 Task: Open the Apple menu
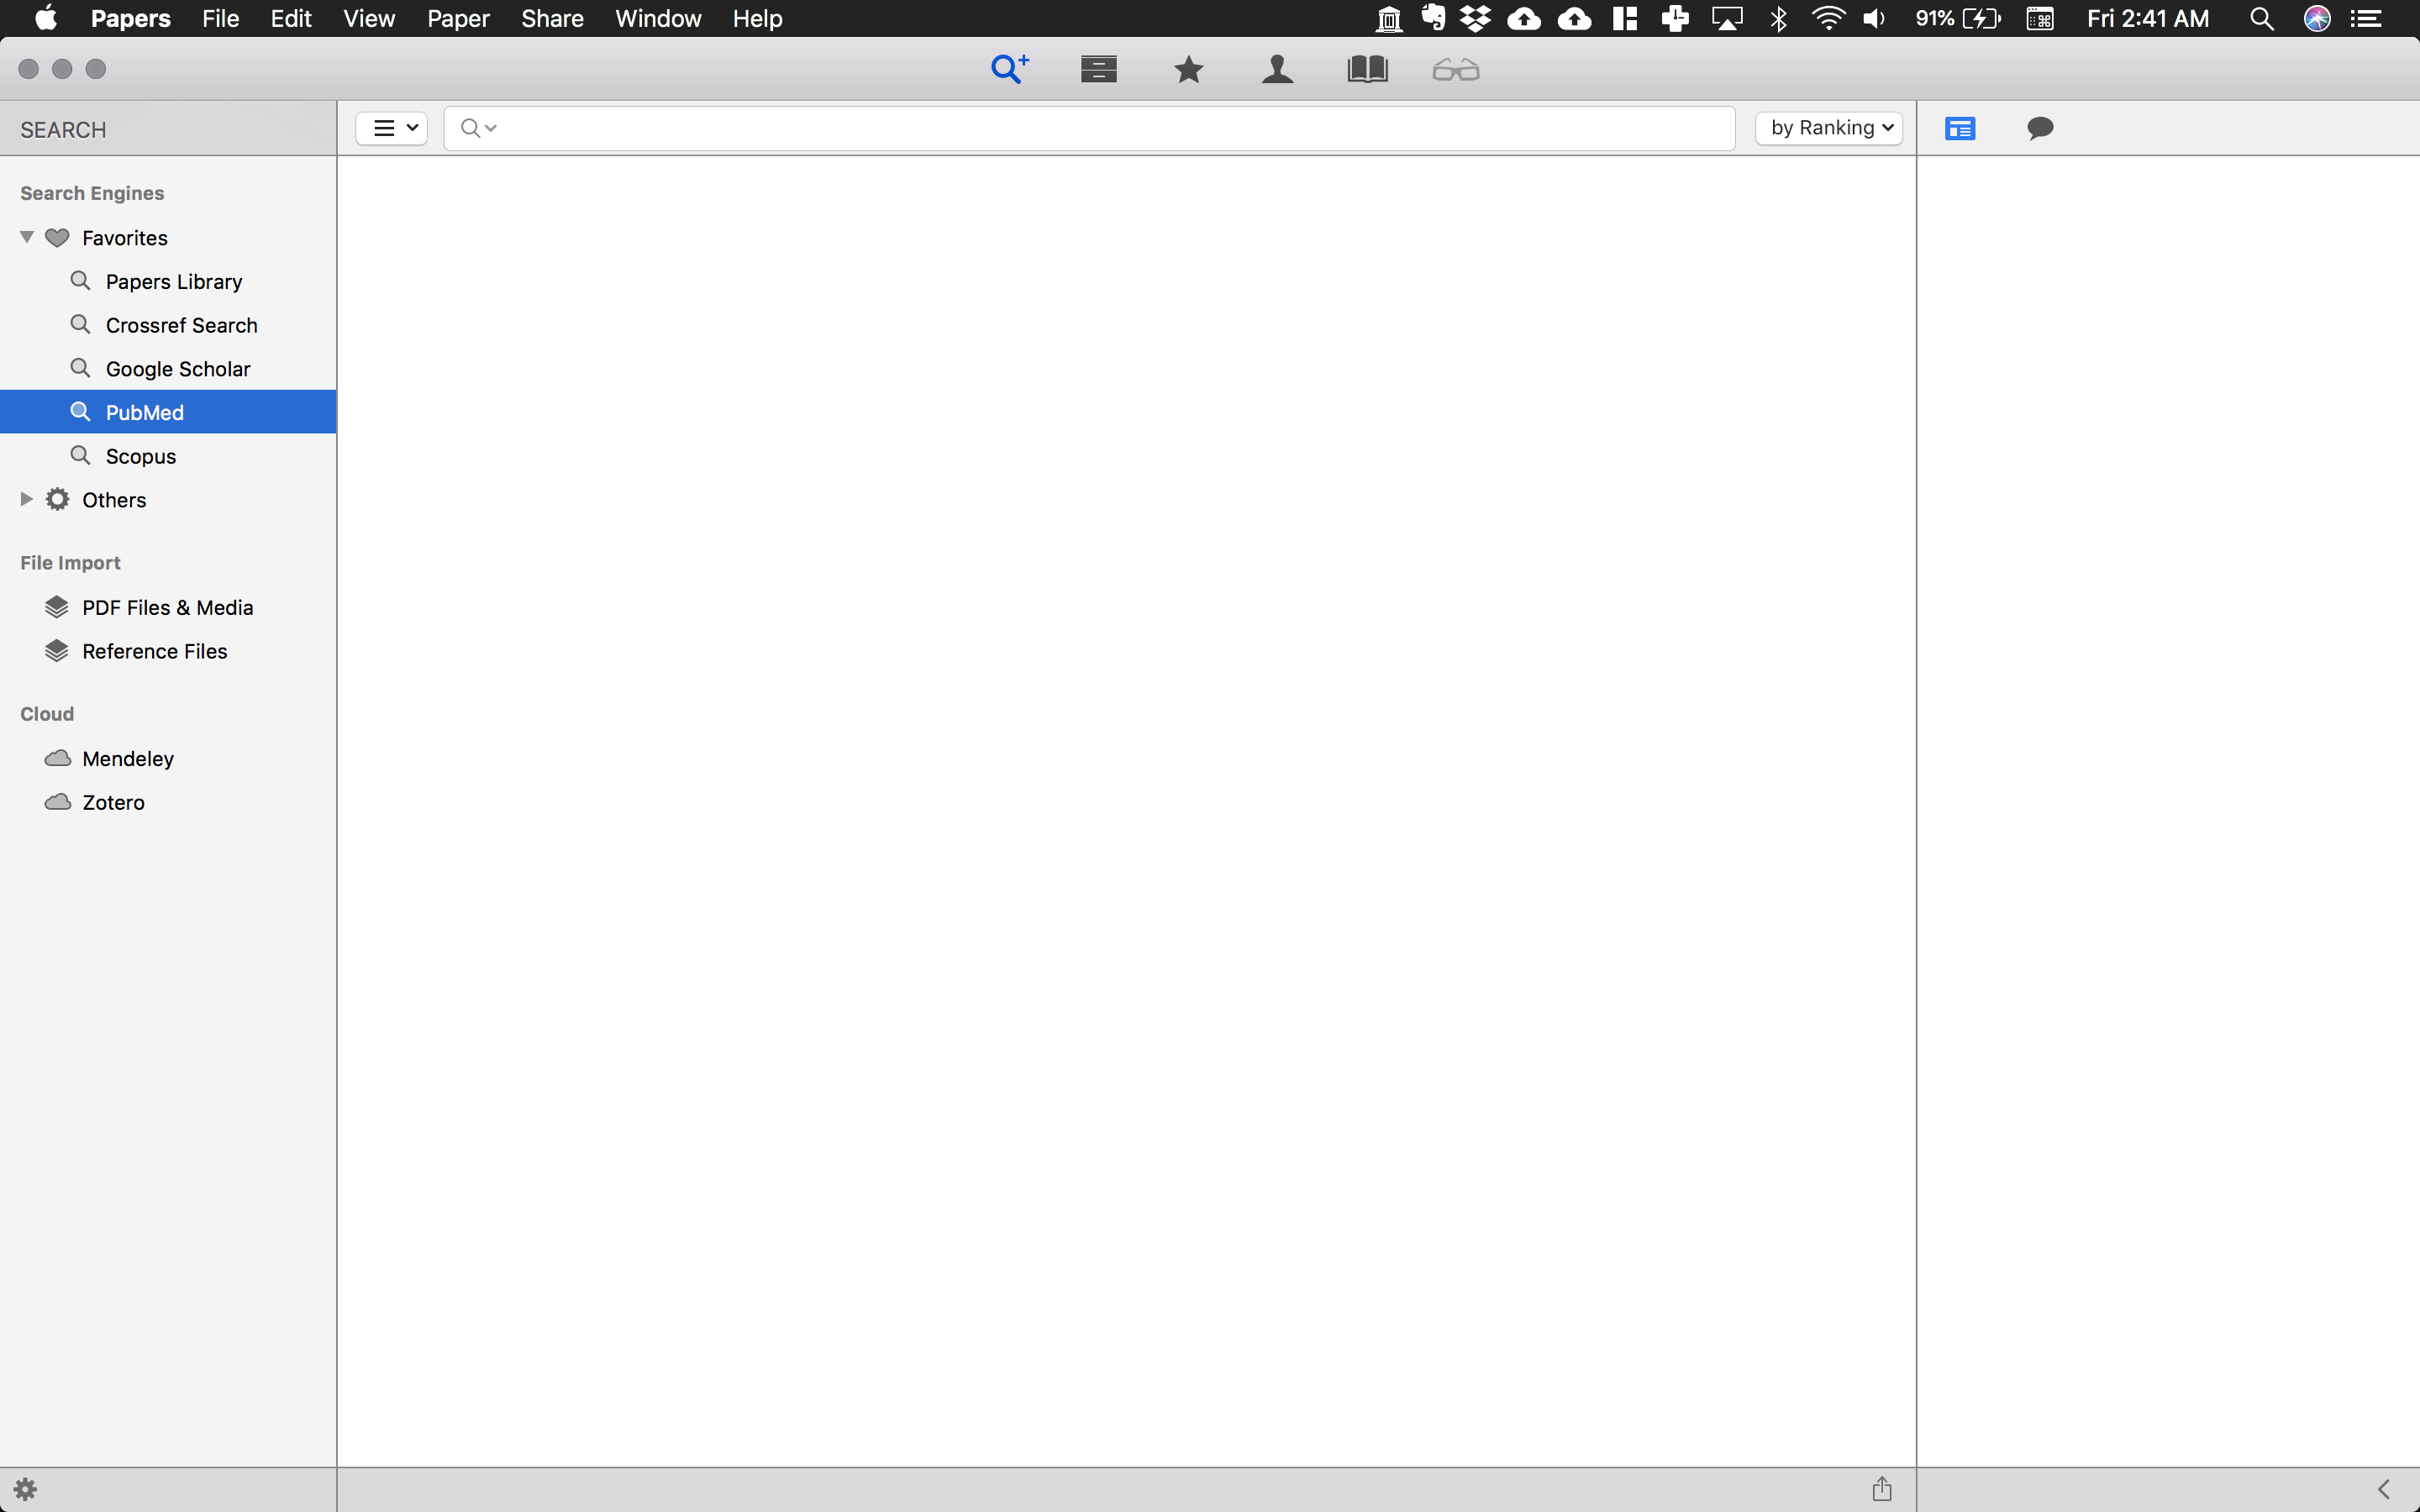click(46, 18)
